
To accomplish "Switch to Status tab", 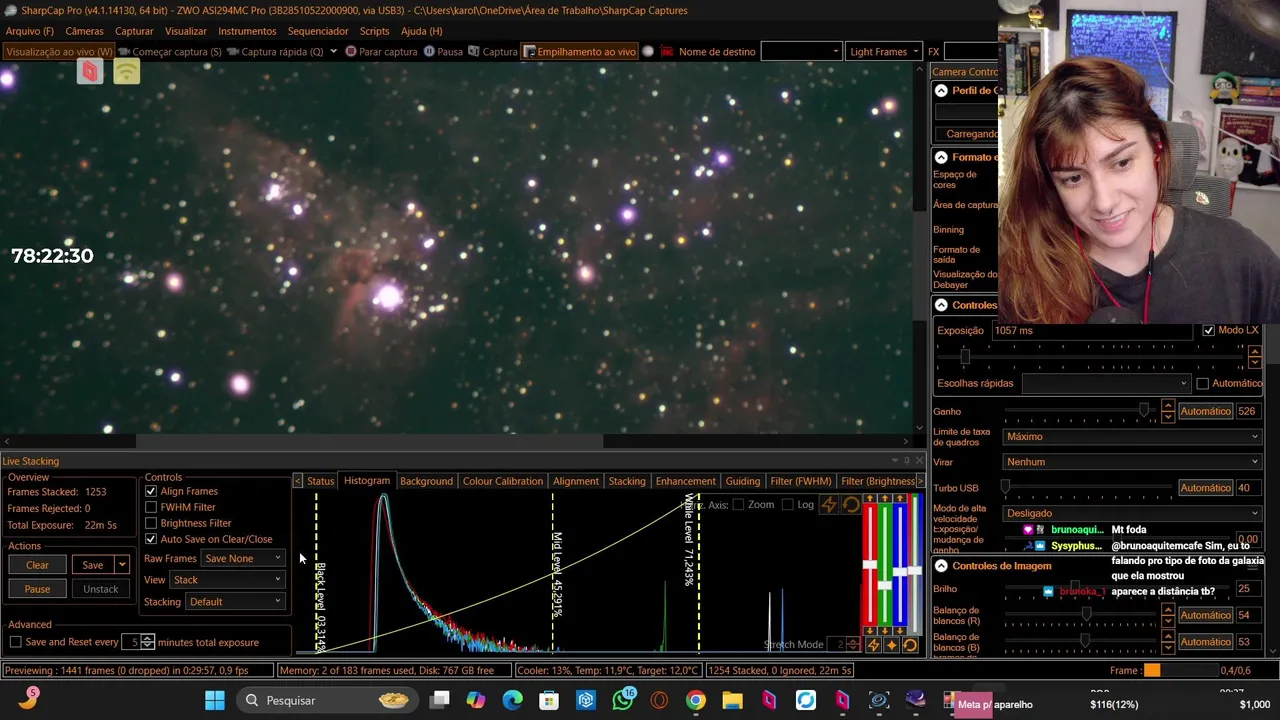I will (321, 481).
